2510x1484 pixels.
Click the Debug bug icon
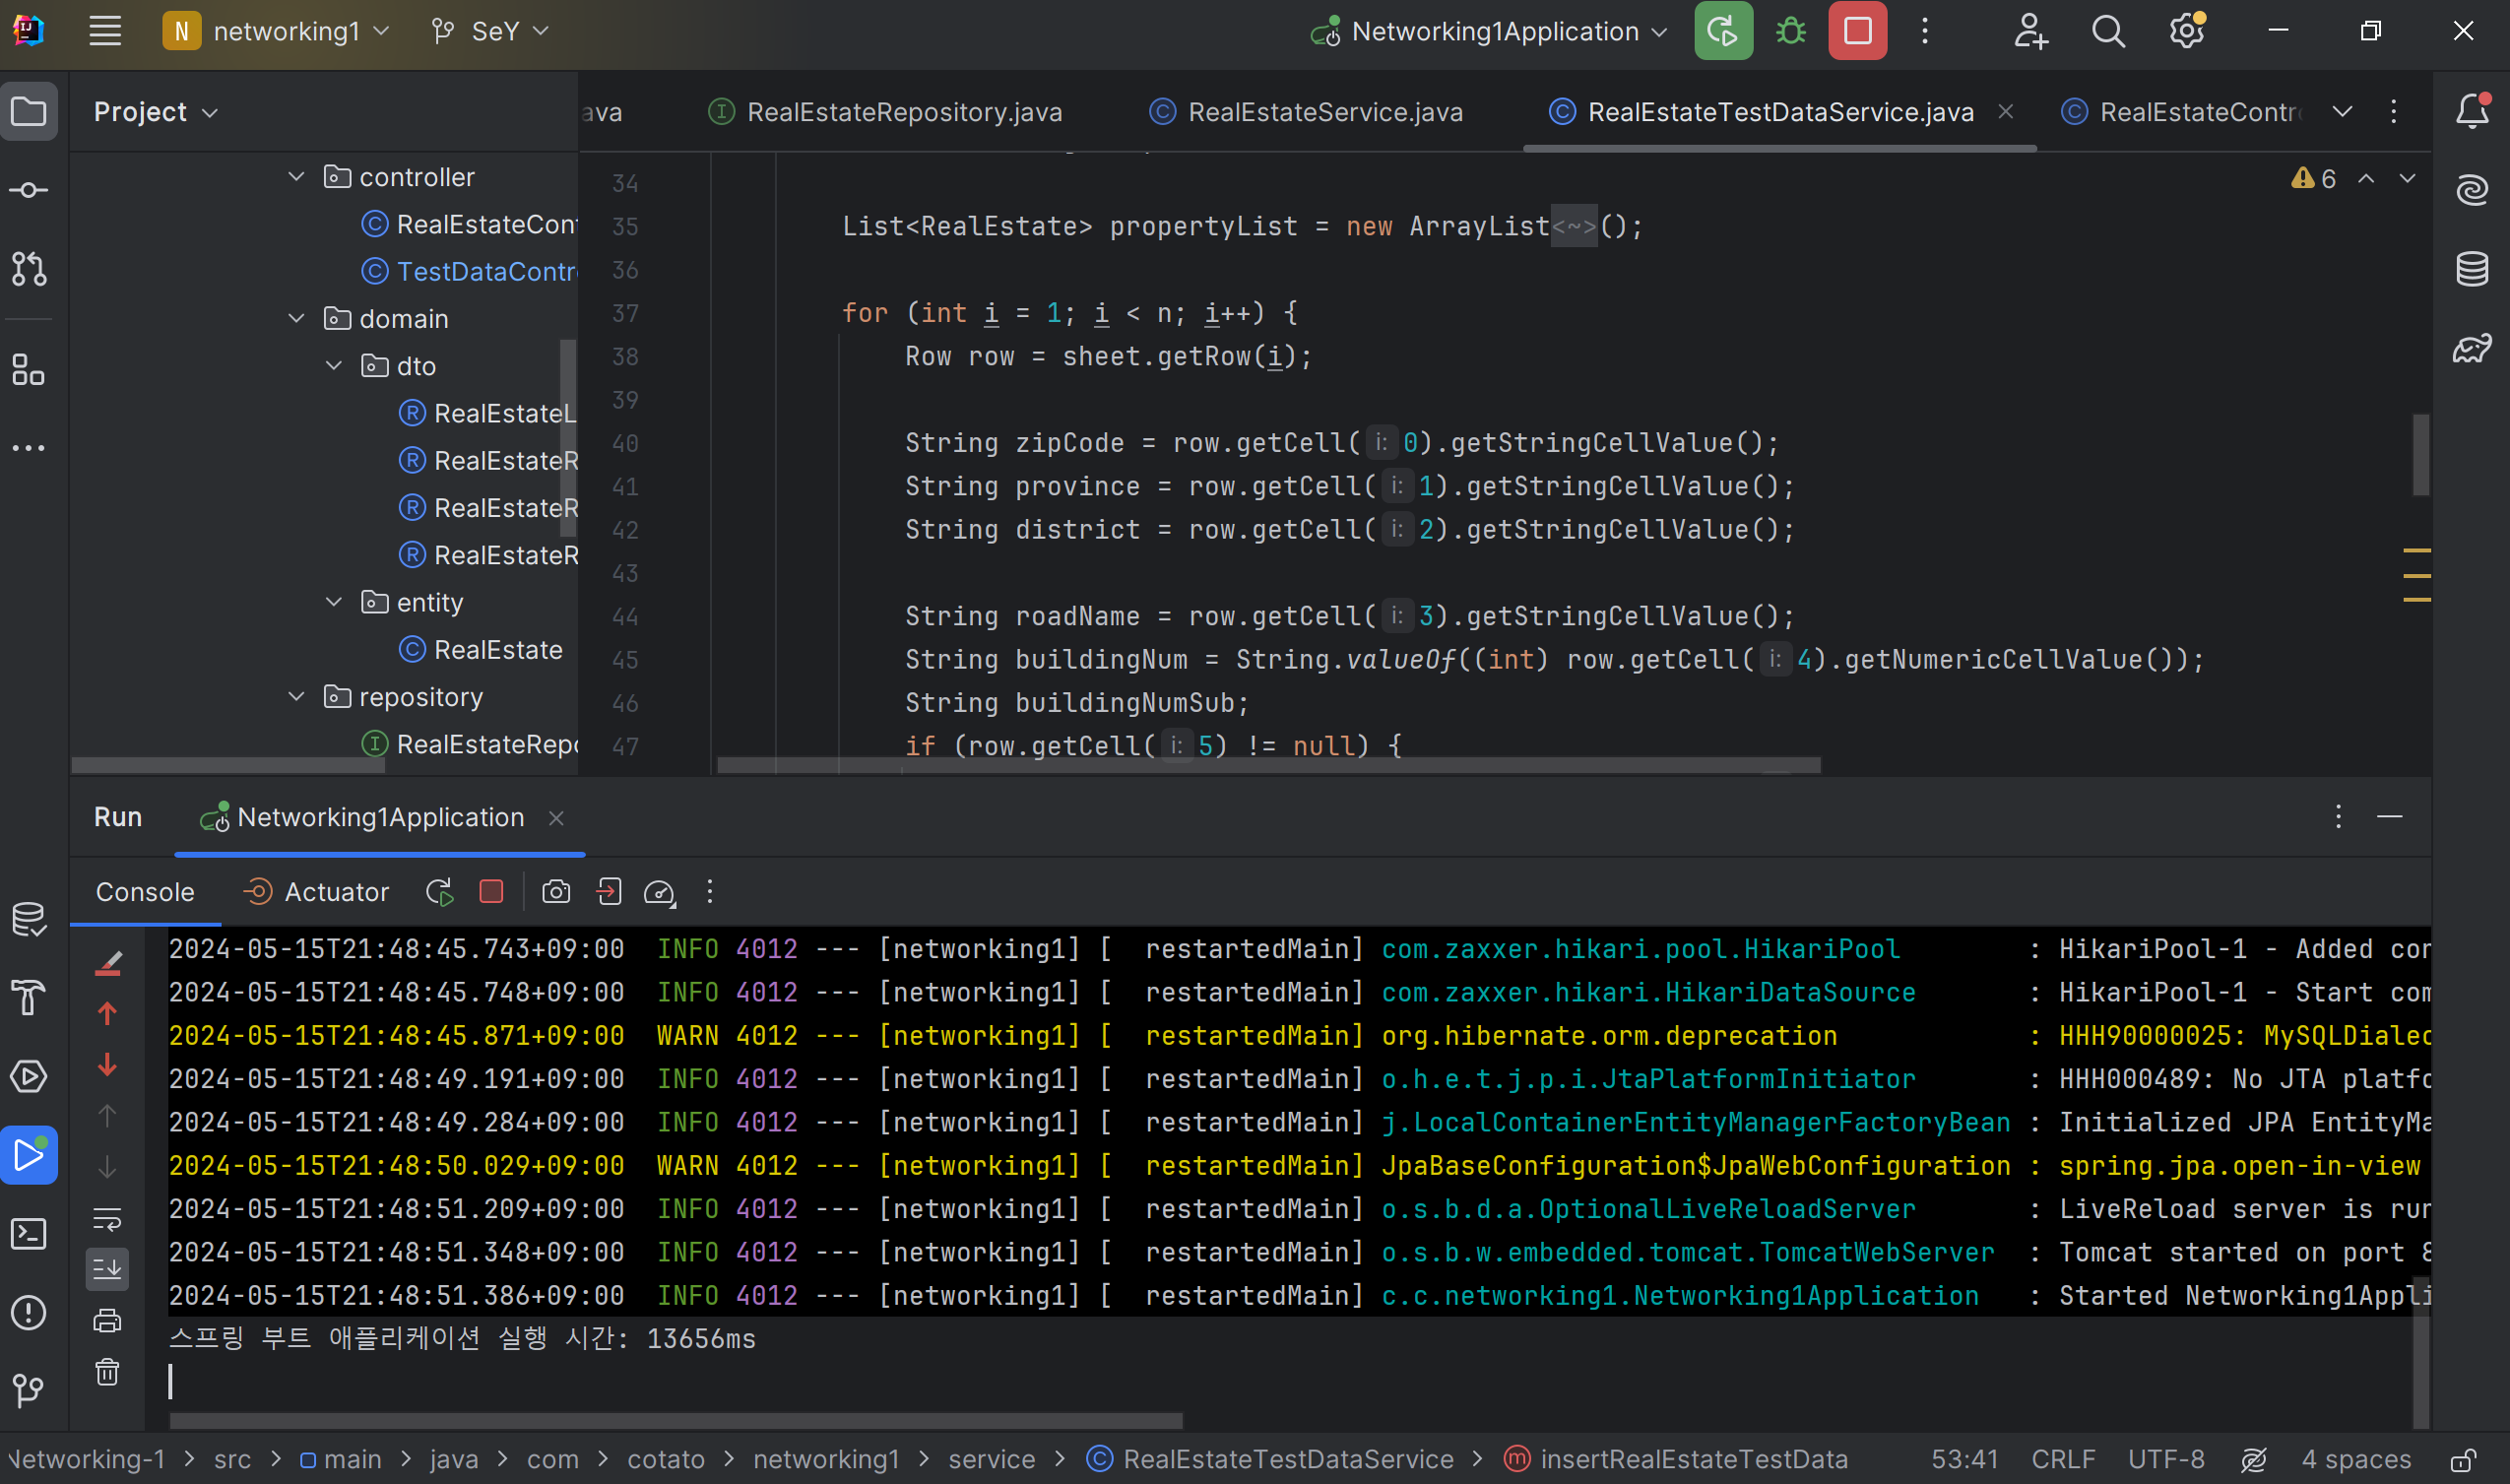pos(1790,31)
